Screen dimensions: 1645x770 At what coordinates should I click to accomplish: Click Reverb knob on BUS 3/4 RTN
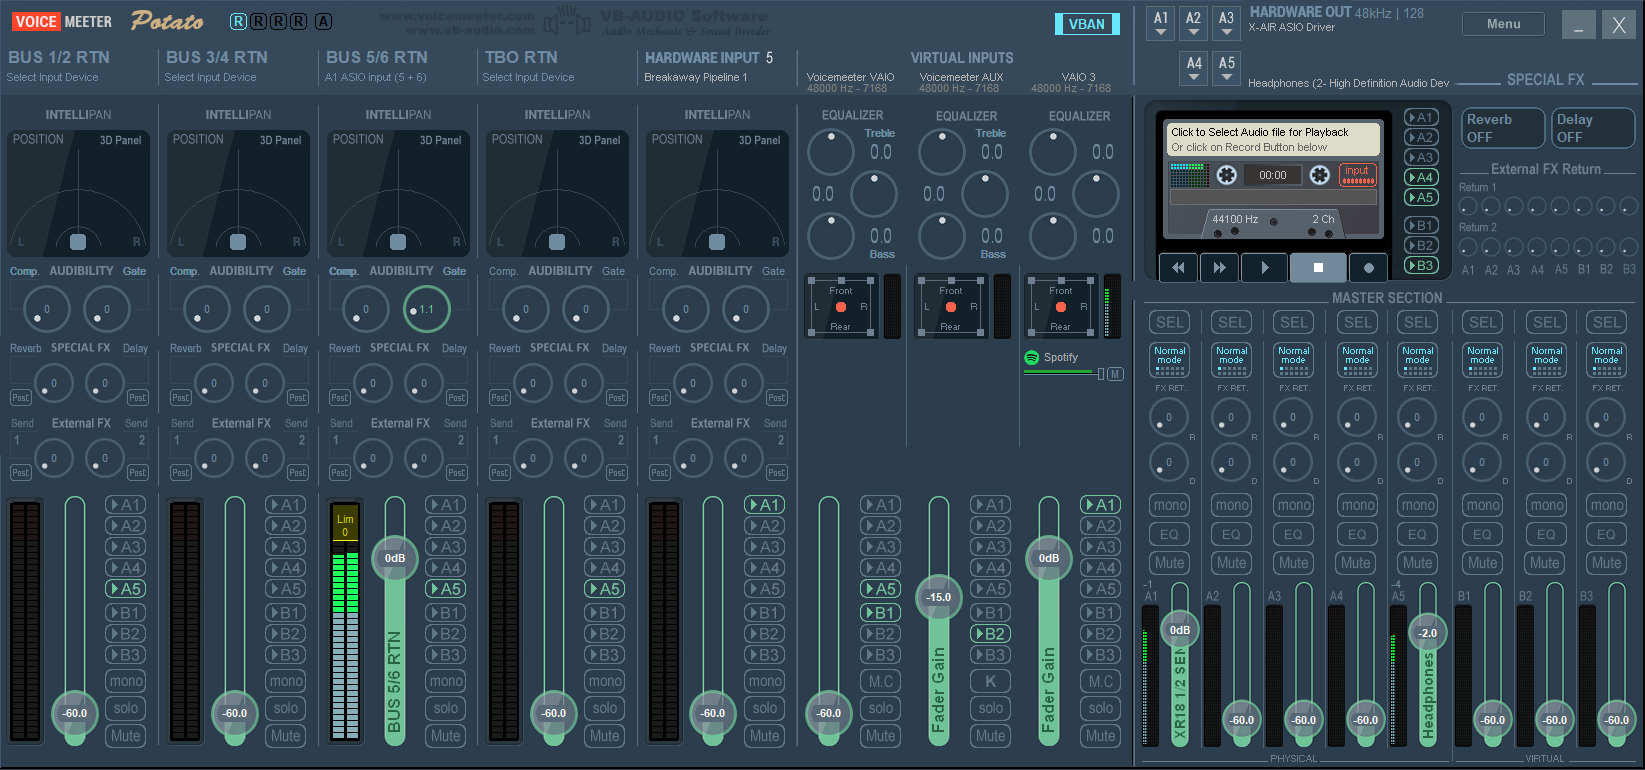tap(213, 383)
